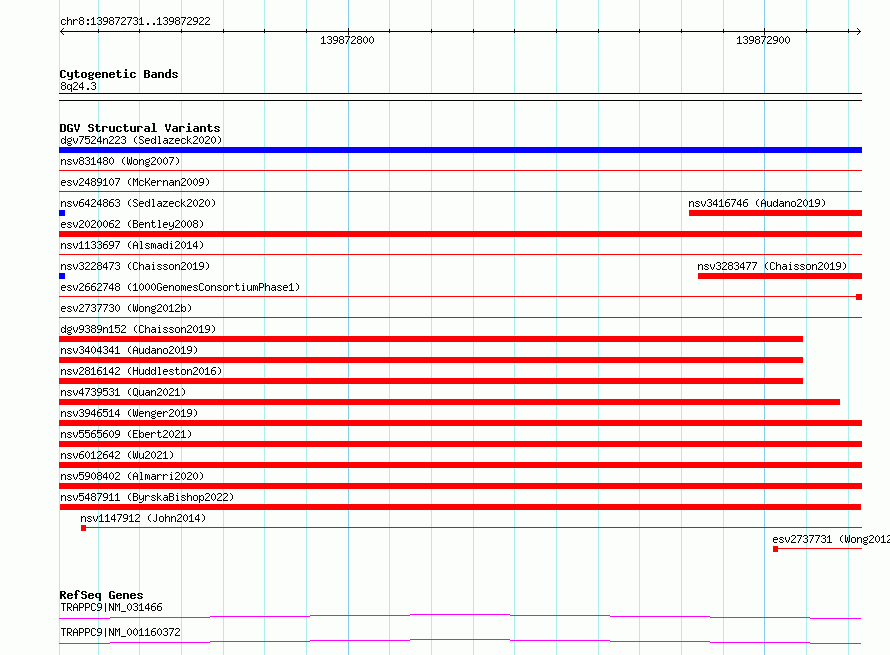Select variant nsv1147912 (John2014) label
890x655 pixels.
coord(143,518)
